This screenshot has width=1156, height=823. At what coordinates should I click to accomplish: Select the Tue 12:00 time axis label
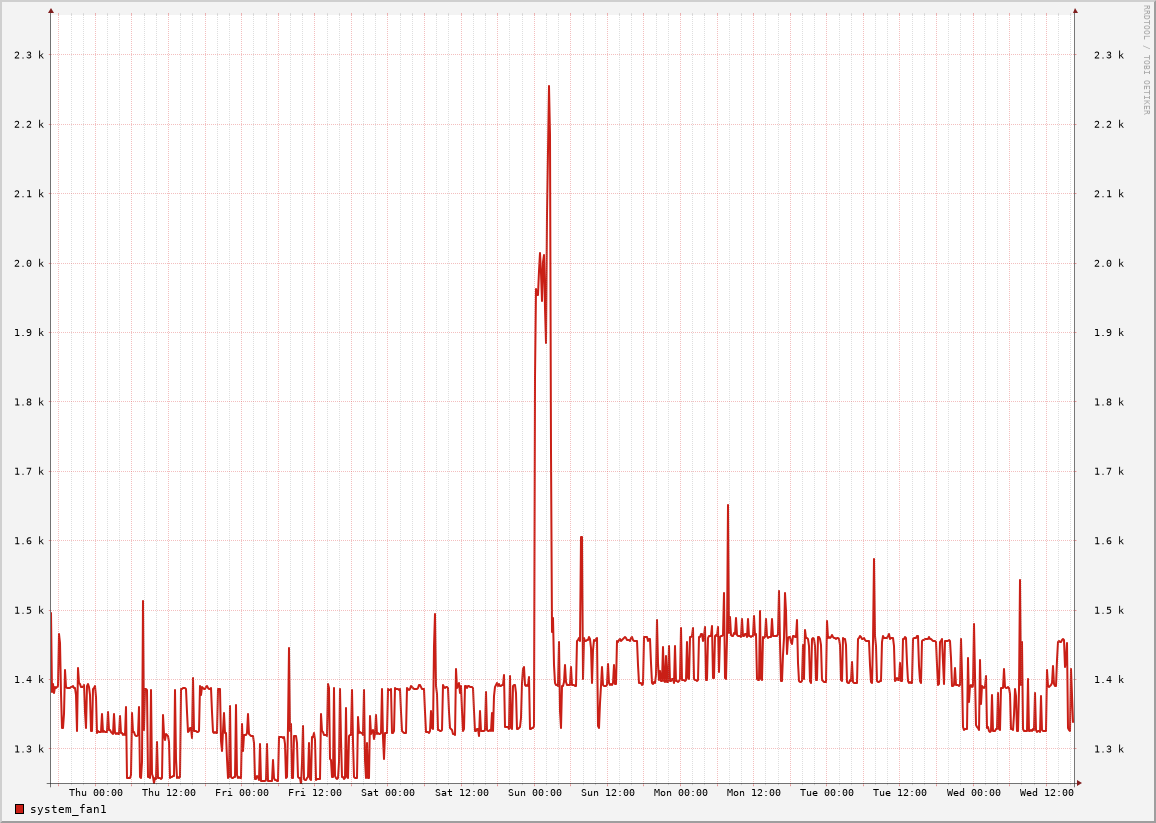pyautogui.click(x=900, y=793)
